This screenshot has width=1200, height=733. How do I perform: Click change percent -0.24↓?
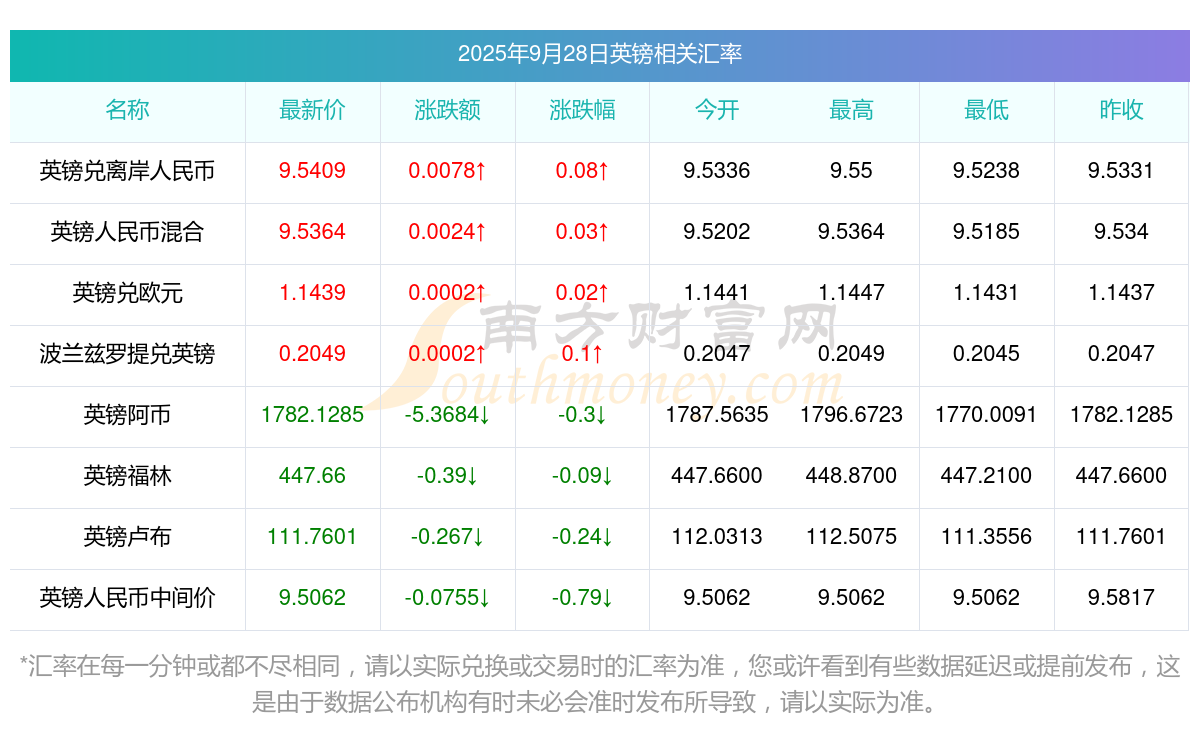[582, 537]
